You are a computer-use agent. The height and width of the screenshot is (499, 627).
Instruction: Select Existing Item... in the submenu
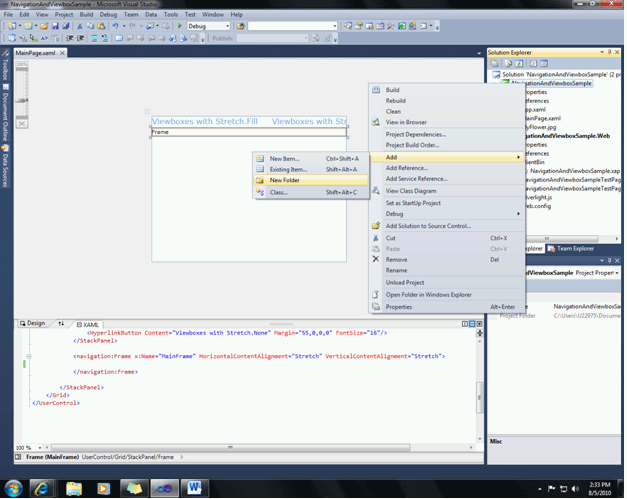click(288, 170)
